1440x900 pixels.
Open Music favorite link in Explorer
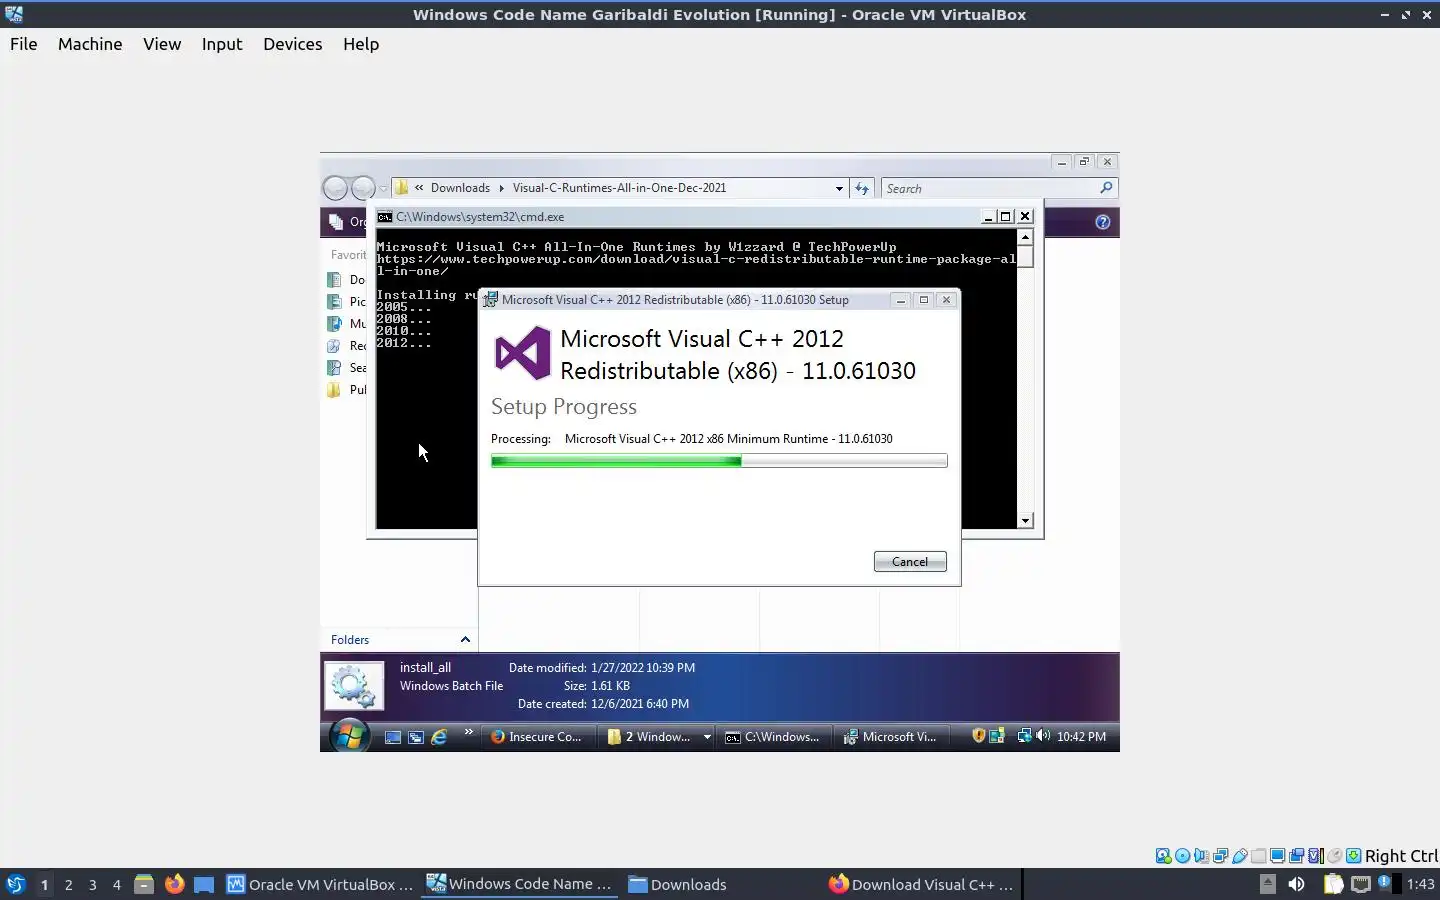pyautogui.click(x=346, y=324)
